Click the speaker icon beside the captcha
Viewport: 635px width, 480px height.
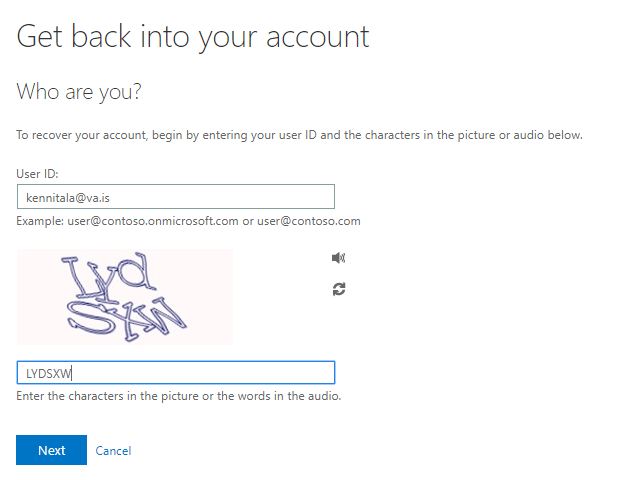click(x=338, y=258)
